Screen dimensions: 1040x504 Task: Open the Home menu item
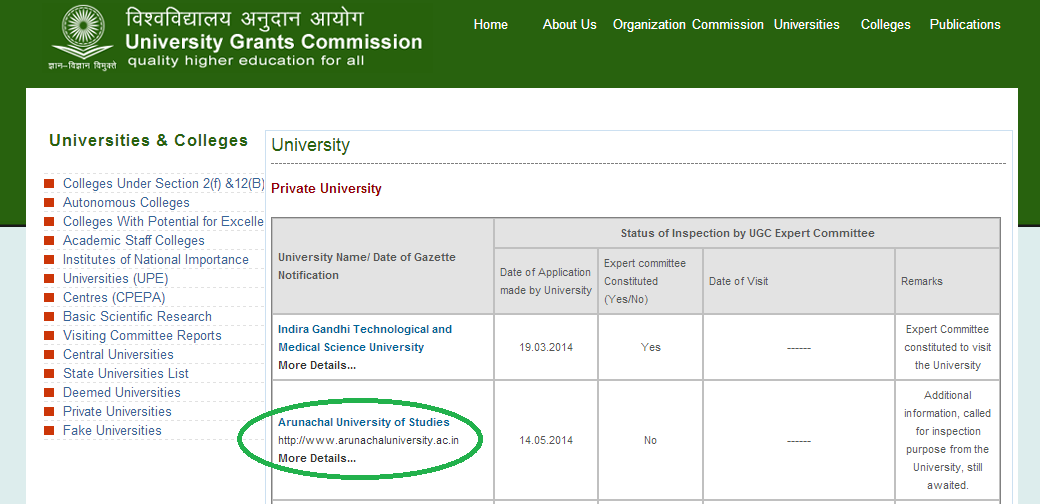[x=490, y=24]
